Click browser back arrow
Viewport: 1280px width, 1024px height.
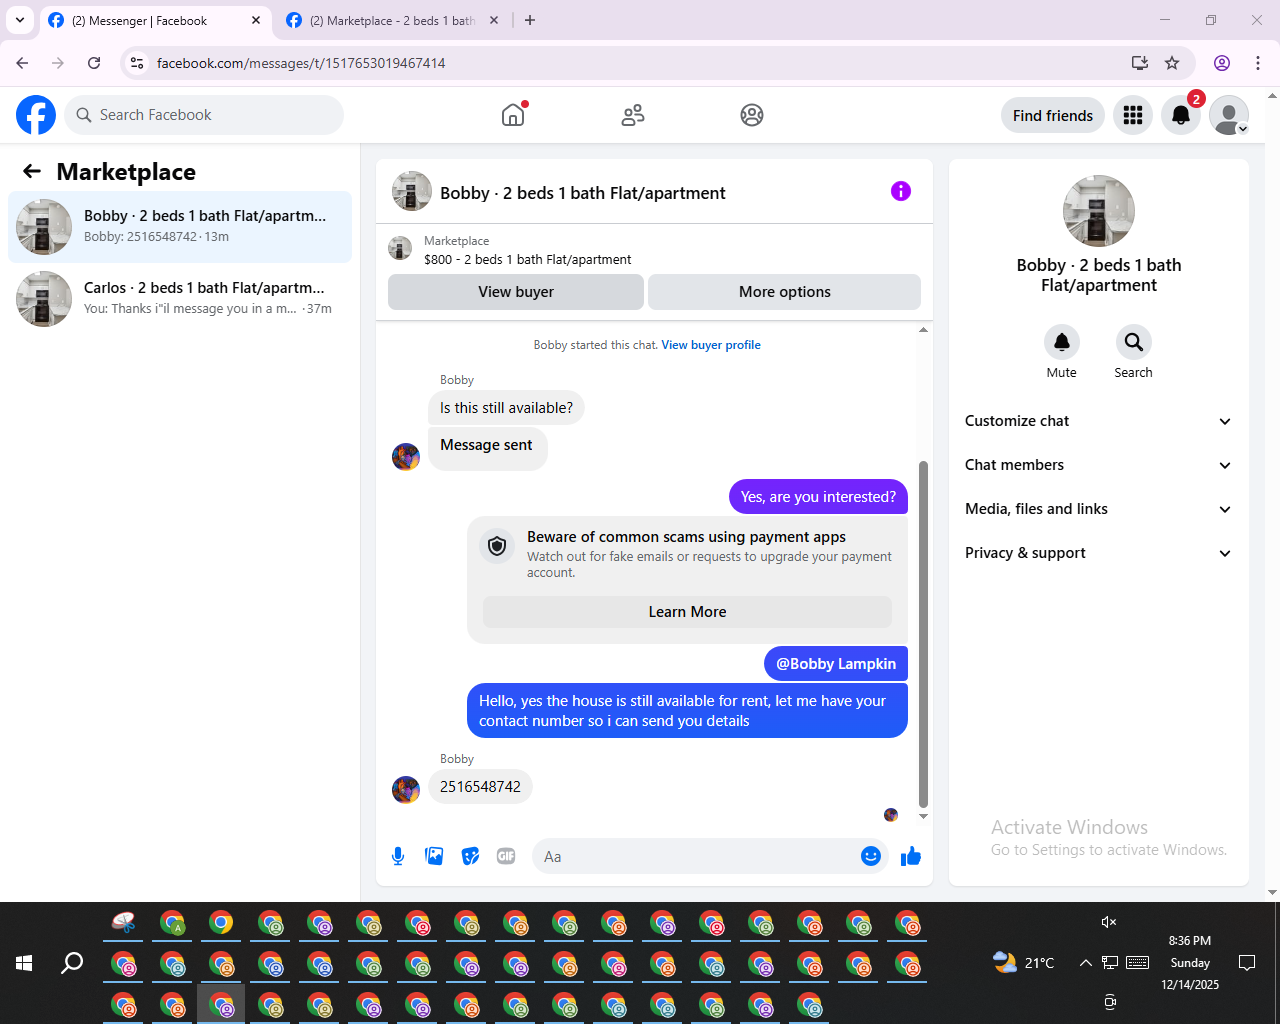point(22,63)
